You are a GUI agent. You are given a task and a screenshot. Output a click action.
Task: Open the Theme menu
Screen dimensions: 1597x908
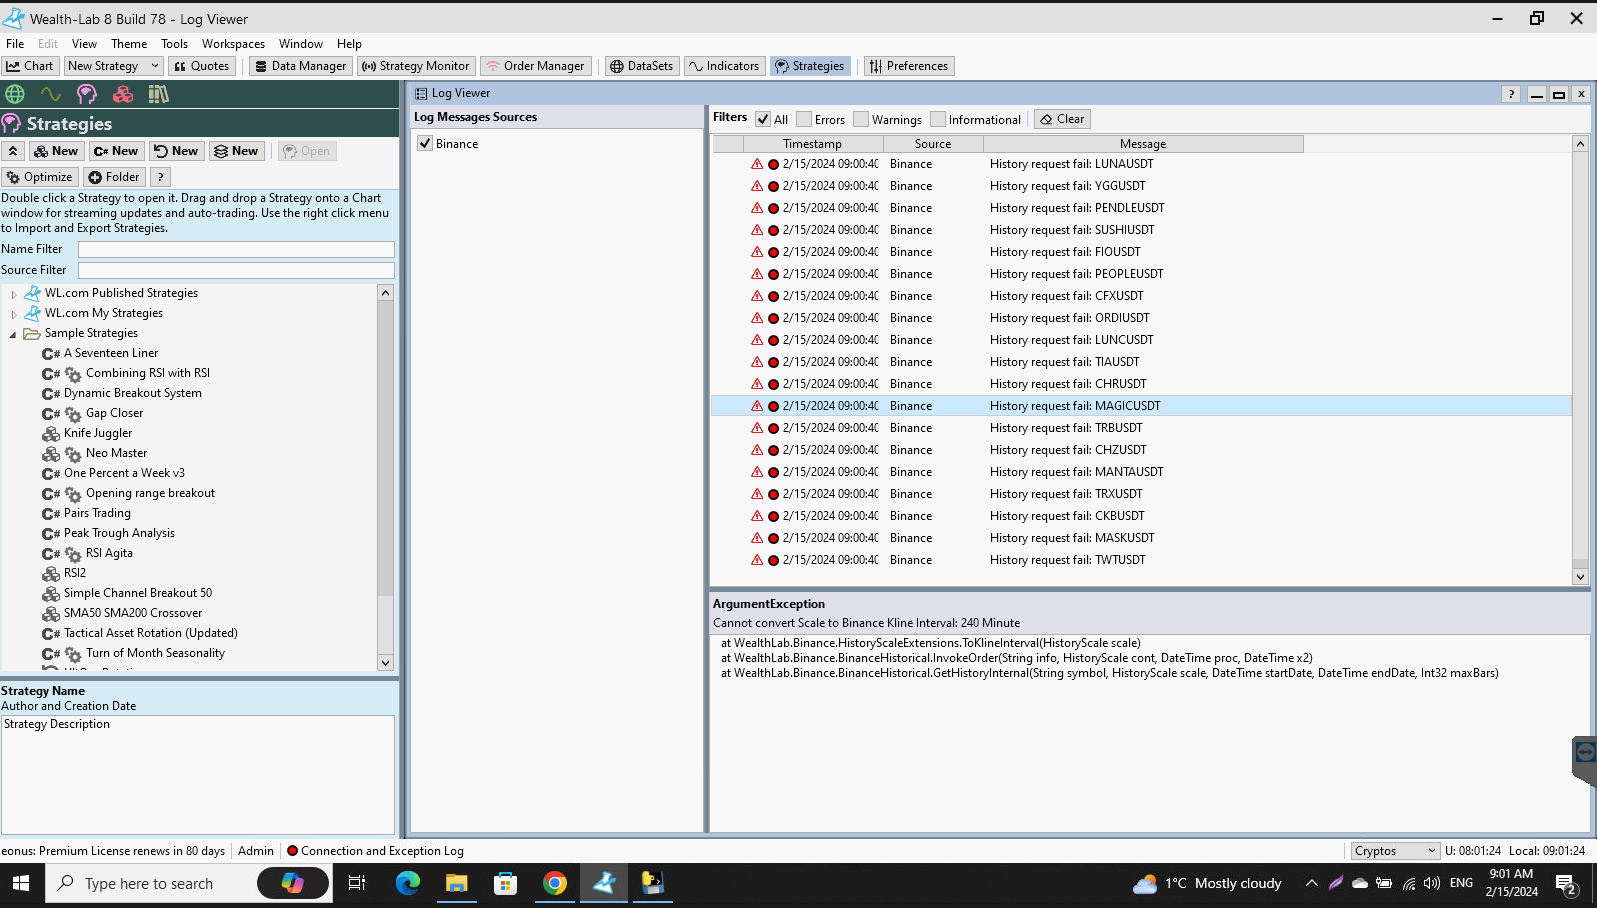[x=129, y=44]
